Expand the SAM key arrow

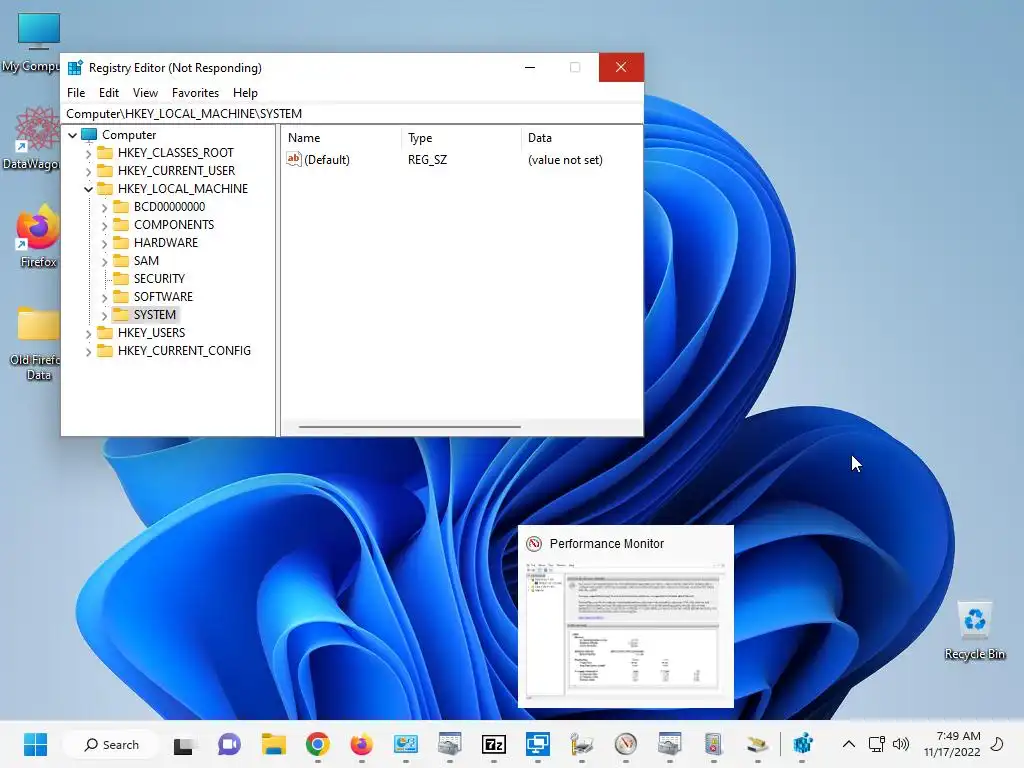coord(104,261)
